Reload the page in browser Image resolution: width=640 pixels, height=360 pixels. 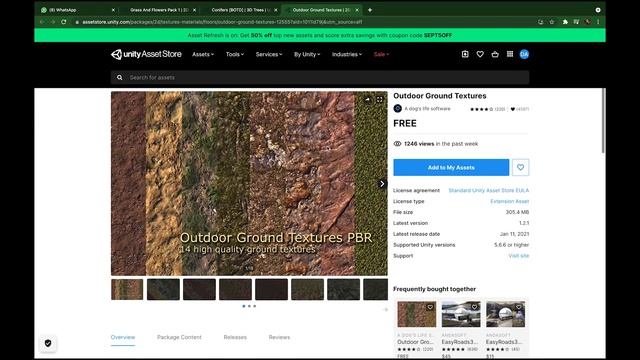click(64, 22)
